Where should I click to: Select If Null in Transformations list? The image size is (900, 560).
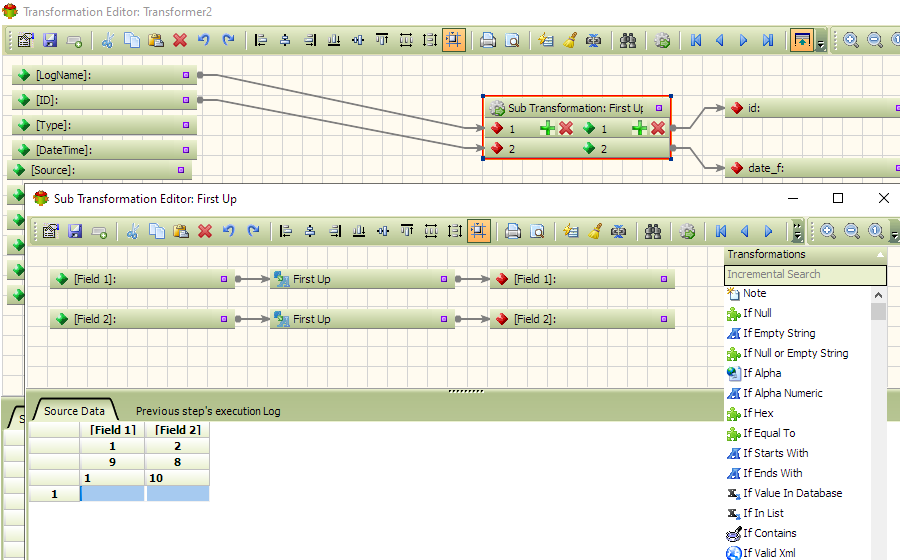coord(757,313)
